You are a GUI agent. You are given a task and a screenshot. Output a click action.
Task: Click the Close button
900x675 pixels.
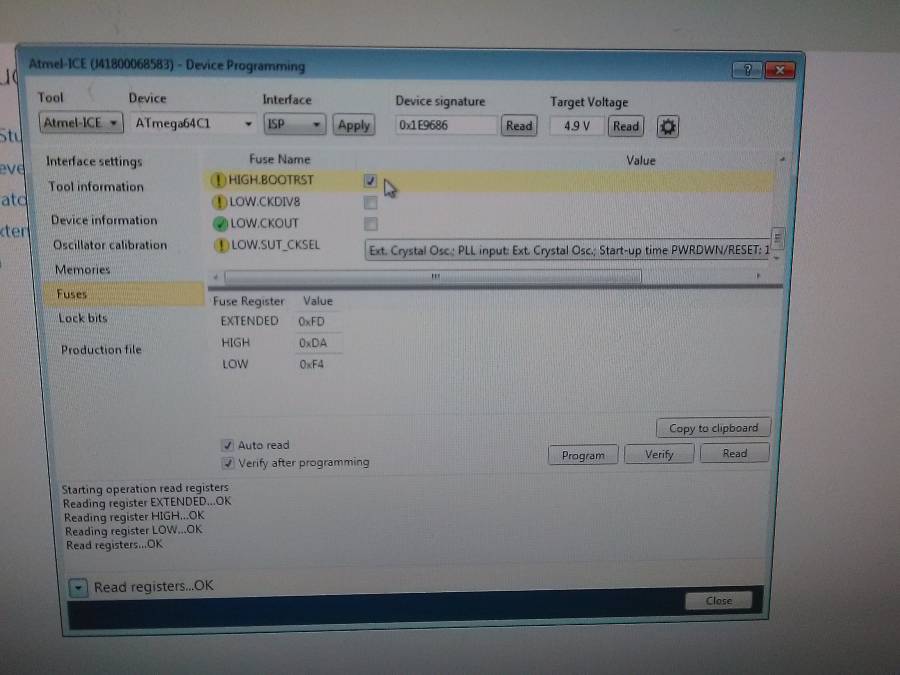719,600
